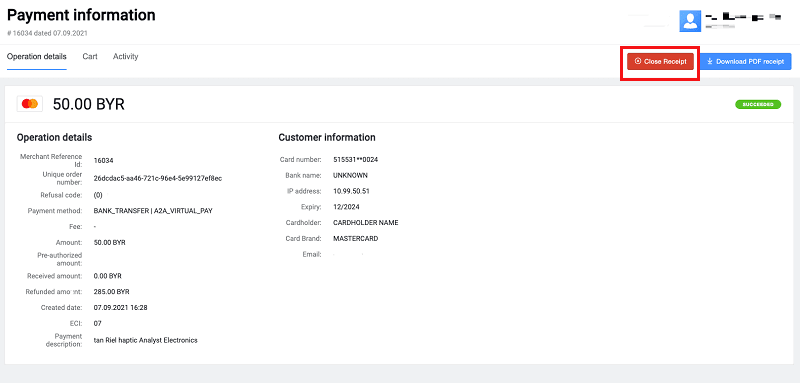Switch to the Cart tab
The height and width of the screenshot is (383, 800).
coord(90,56)
